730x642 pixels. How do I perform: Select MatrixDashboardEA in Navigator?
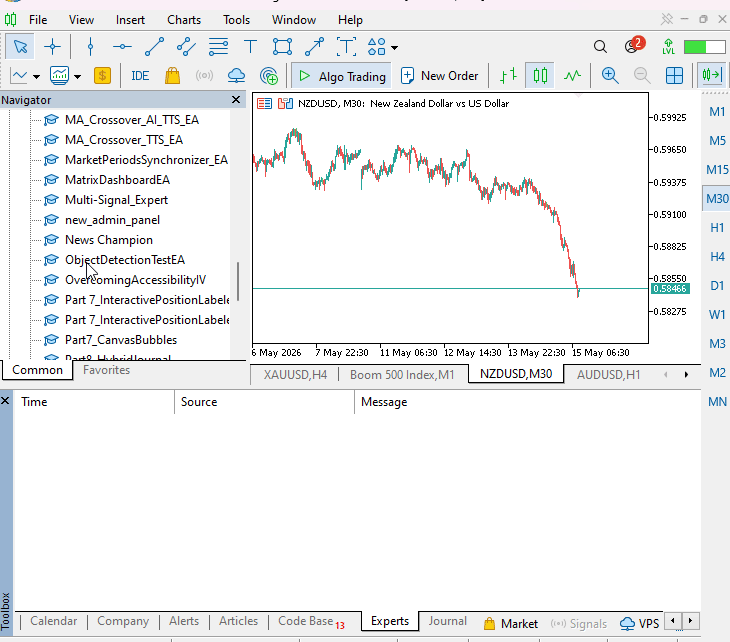[117, 180]
